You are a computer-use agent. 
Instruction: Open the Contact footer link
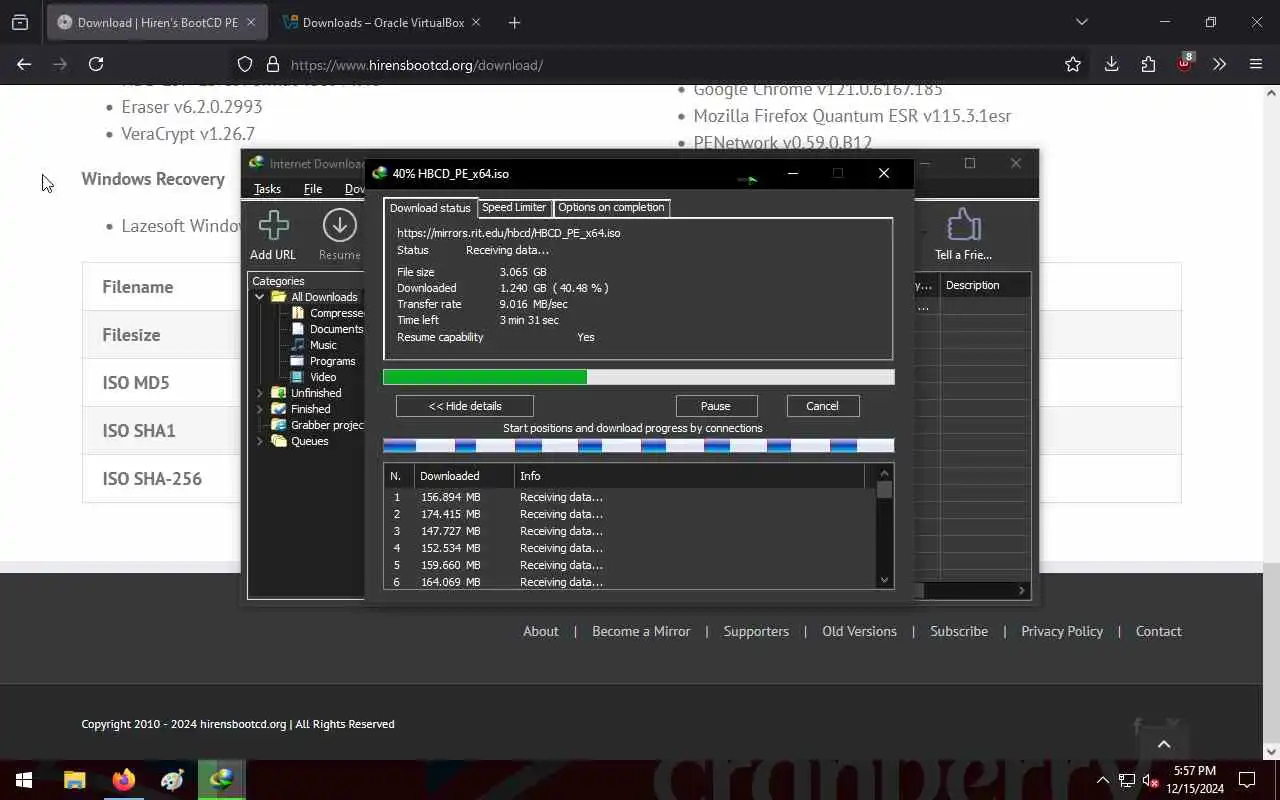coord(1158,631)
